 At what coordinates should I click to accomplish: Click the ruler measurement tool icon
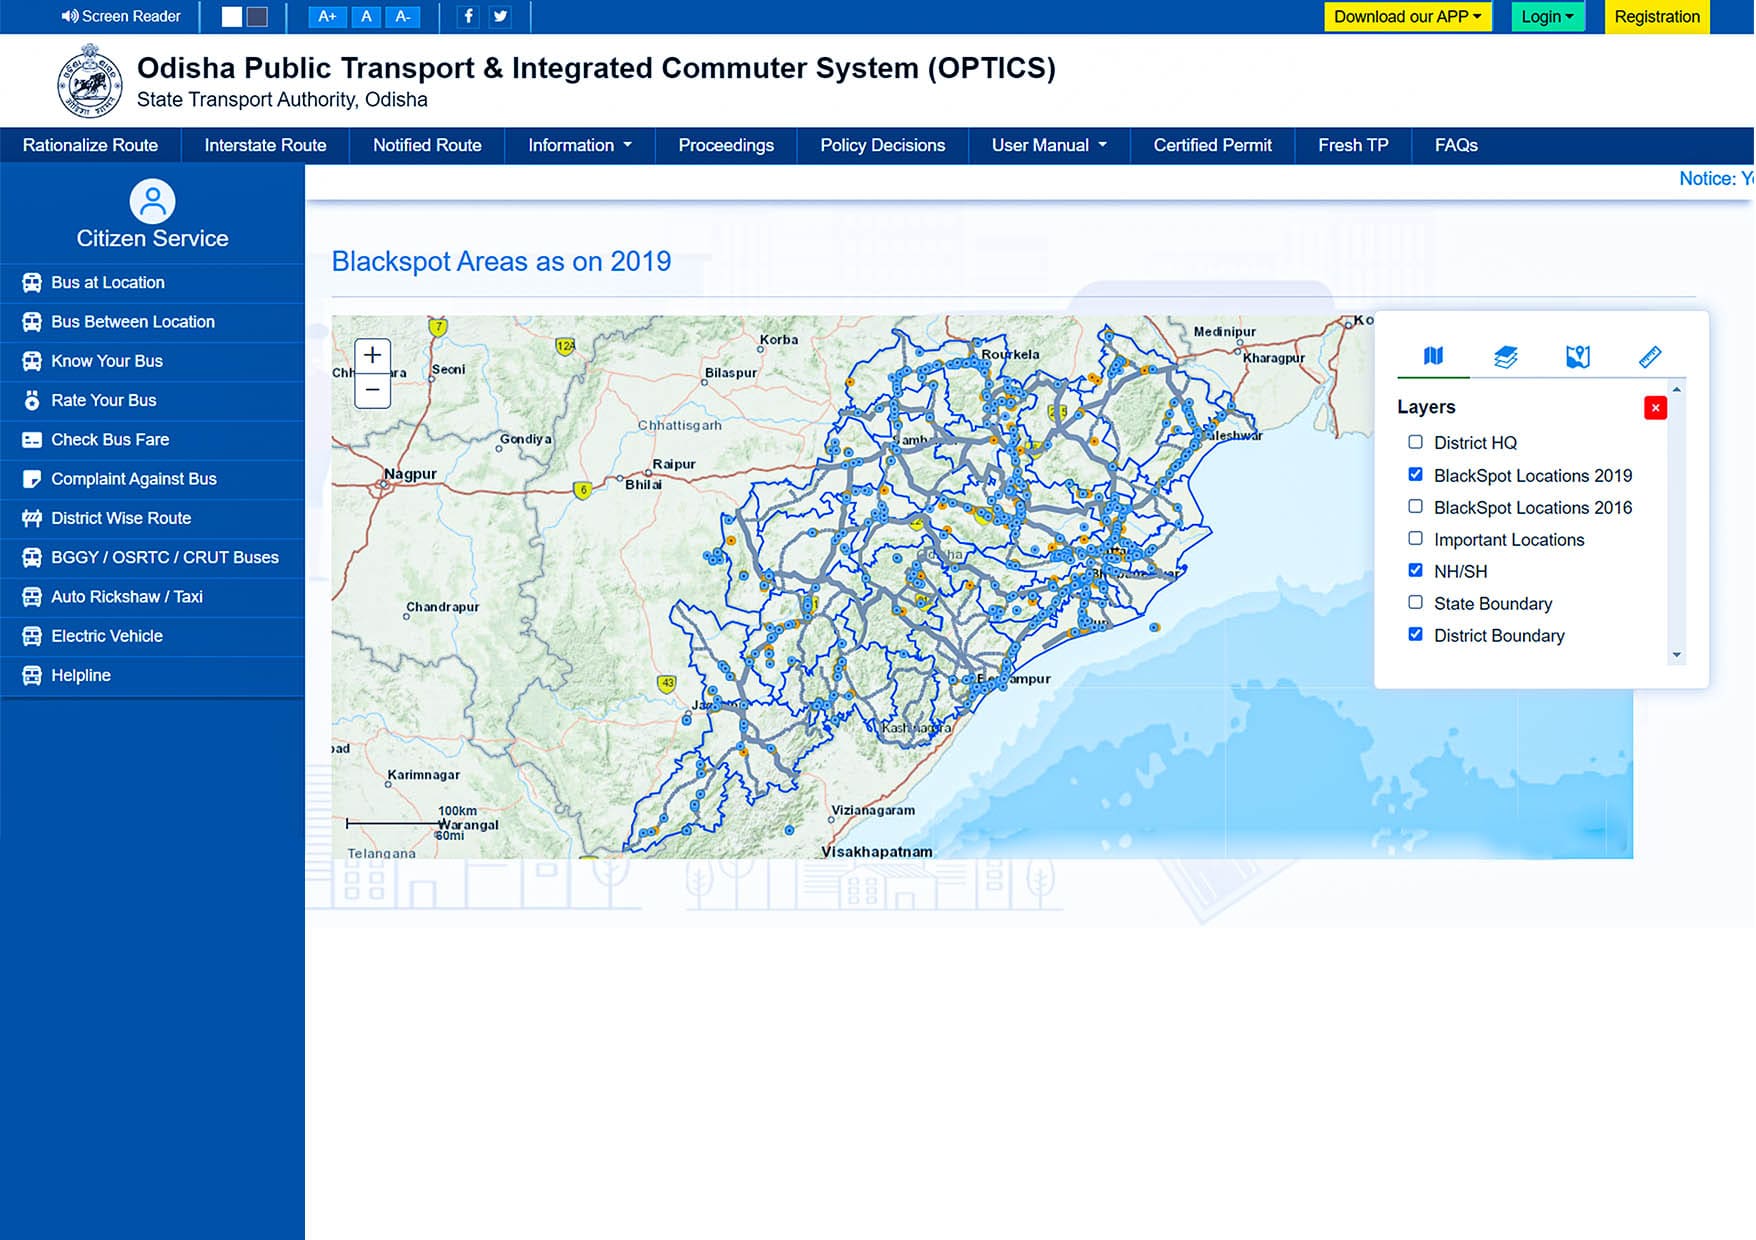click(1650, 357)
